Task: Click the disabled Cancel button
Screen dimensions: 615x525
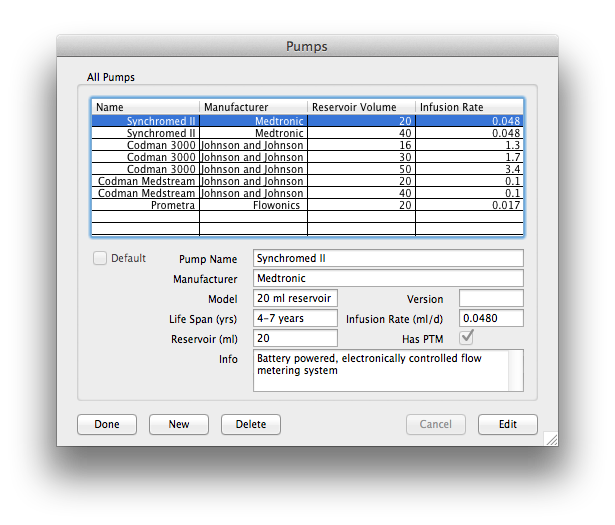Action: tap(435, 424)
